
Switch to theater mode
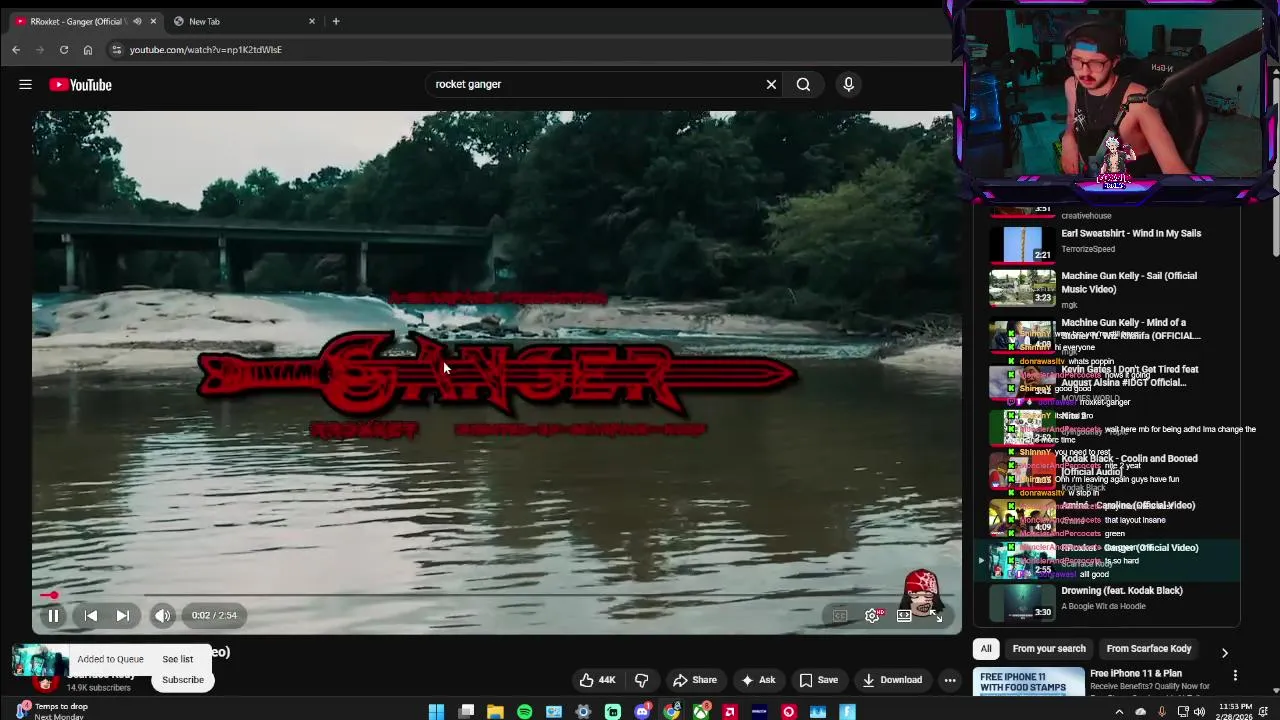click(904, 616)
